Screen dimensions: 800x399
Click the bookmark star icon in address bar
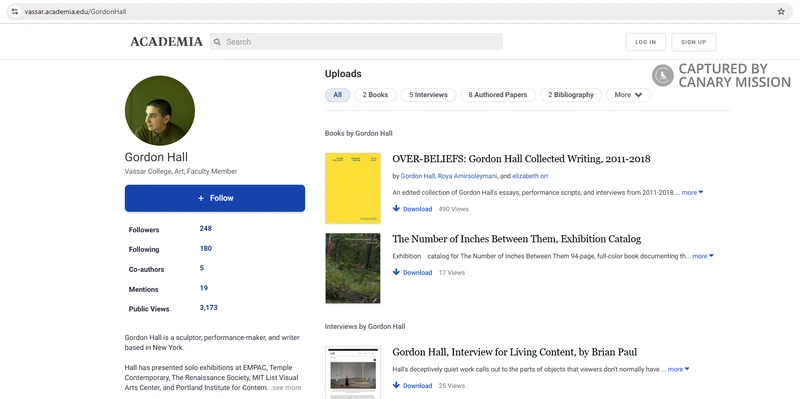click(781, 11)
